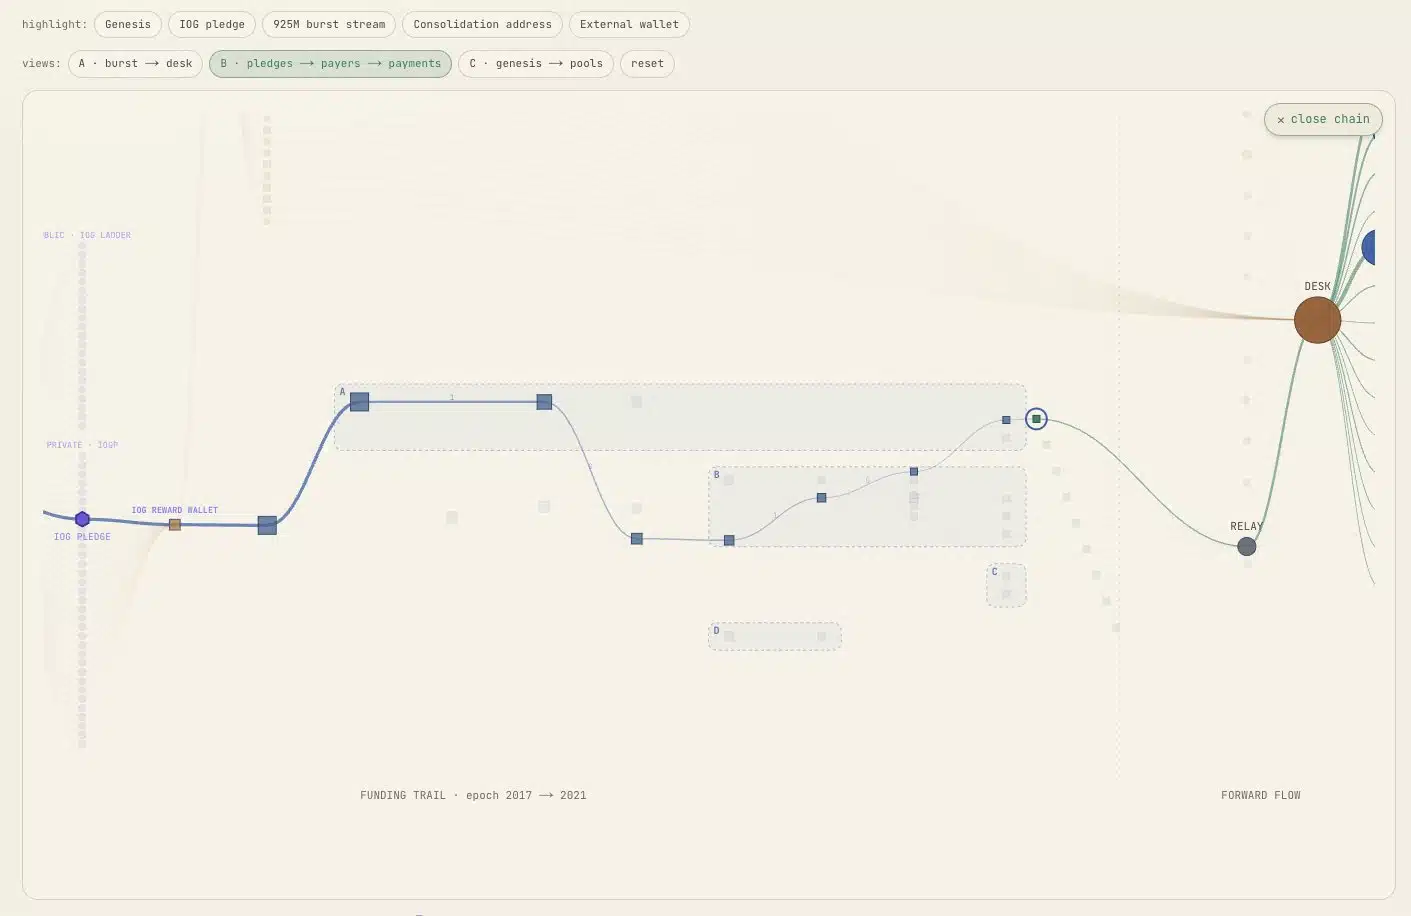Viewport: 1411px width, 916px height.
Task: Click the IOG LADDER label
Action: [87, 235]
